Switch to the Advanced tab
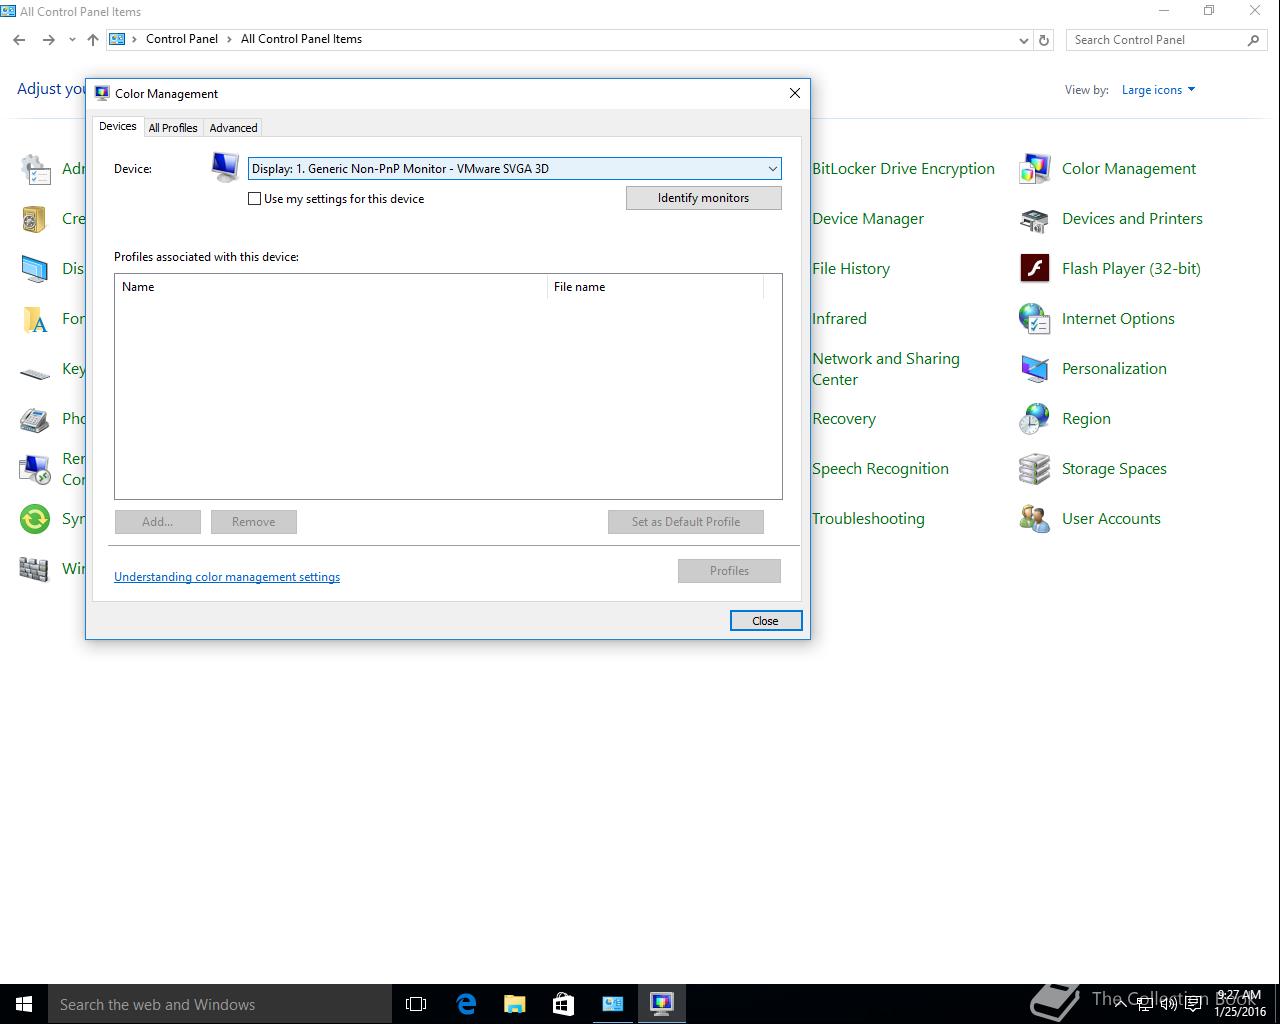 pyautogui.click(x=233, y=128)
